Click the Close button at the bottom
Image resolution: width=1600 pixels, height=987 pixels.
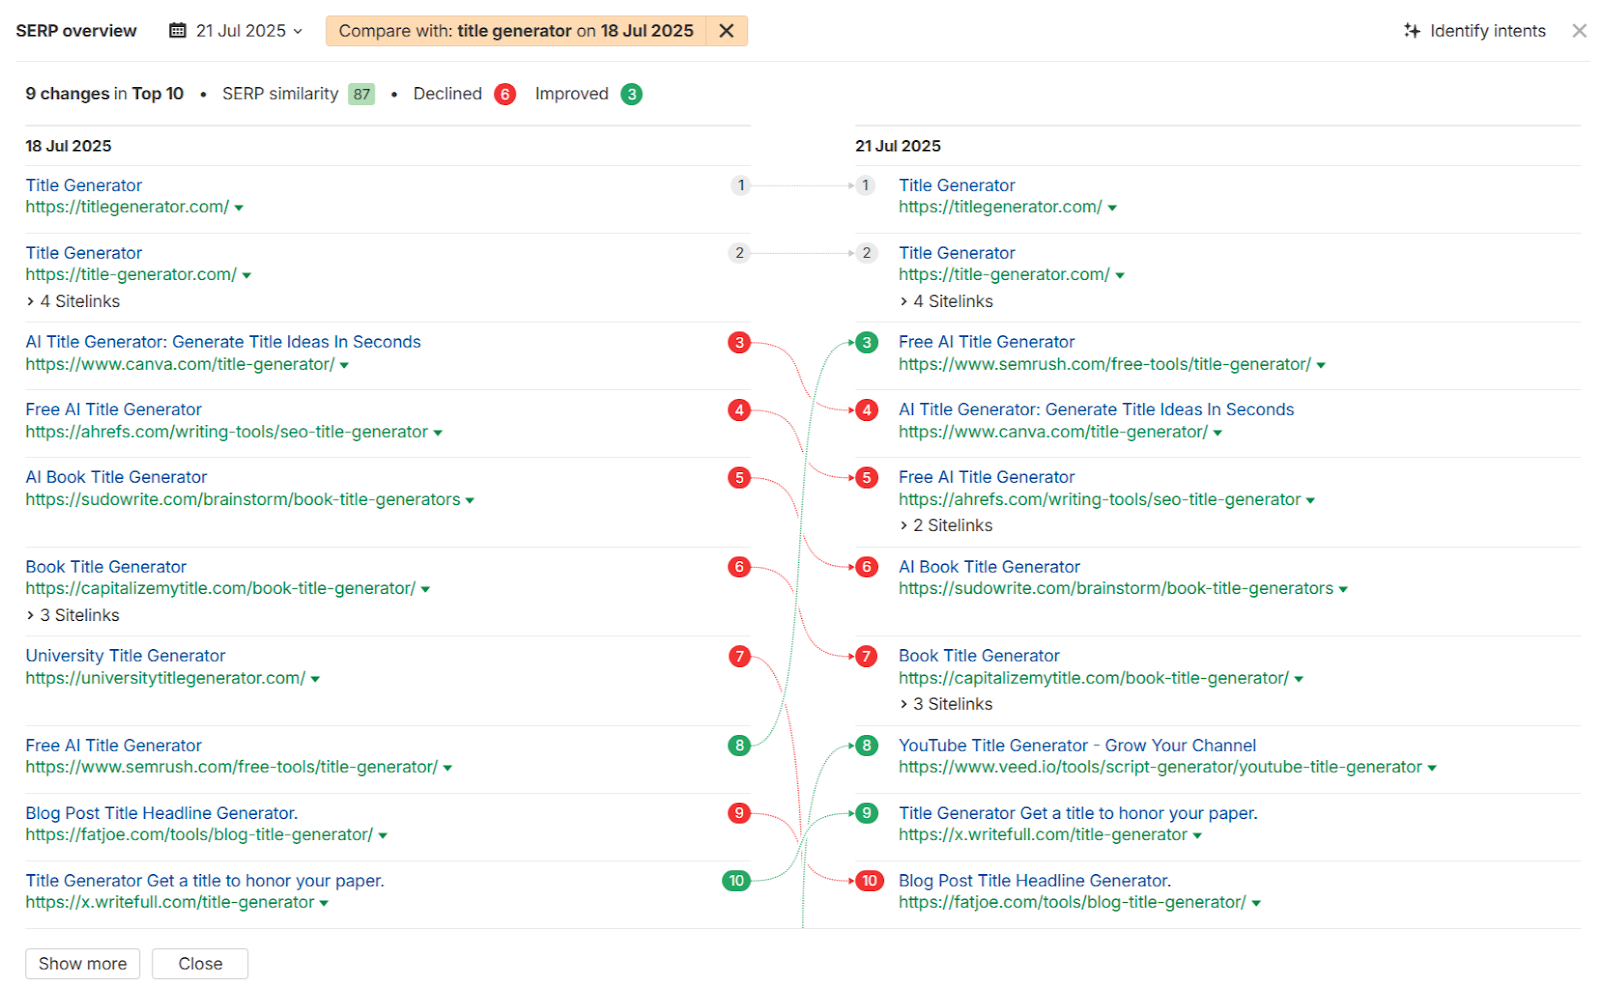click(199, 963)
